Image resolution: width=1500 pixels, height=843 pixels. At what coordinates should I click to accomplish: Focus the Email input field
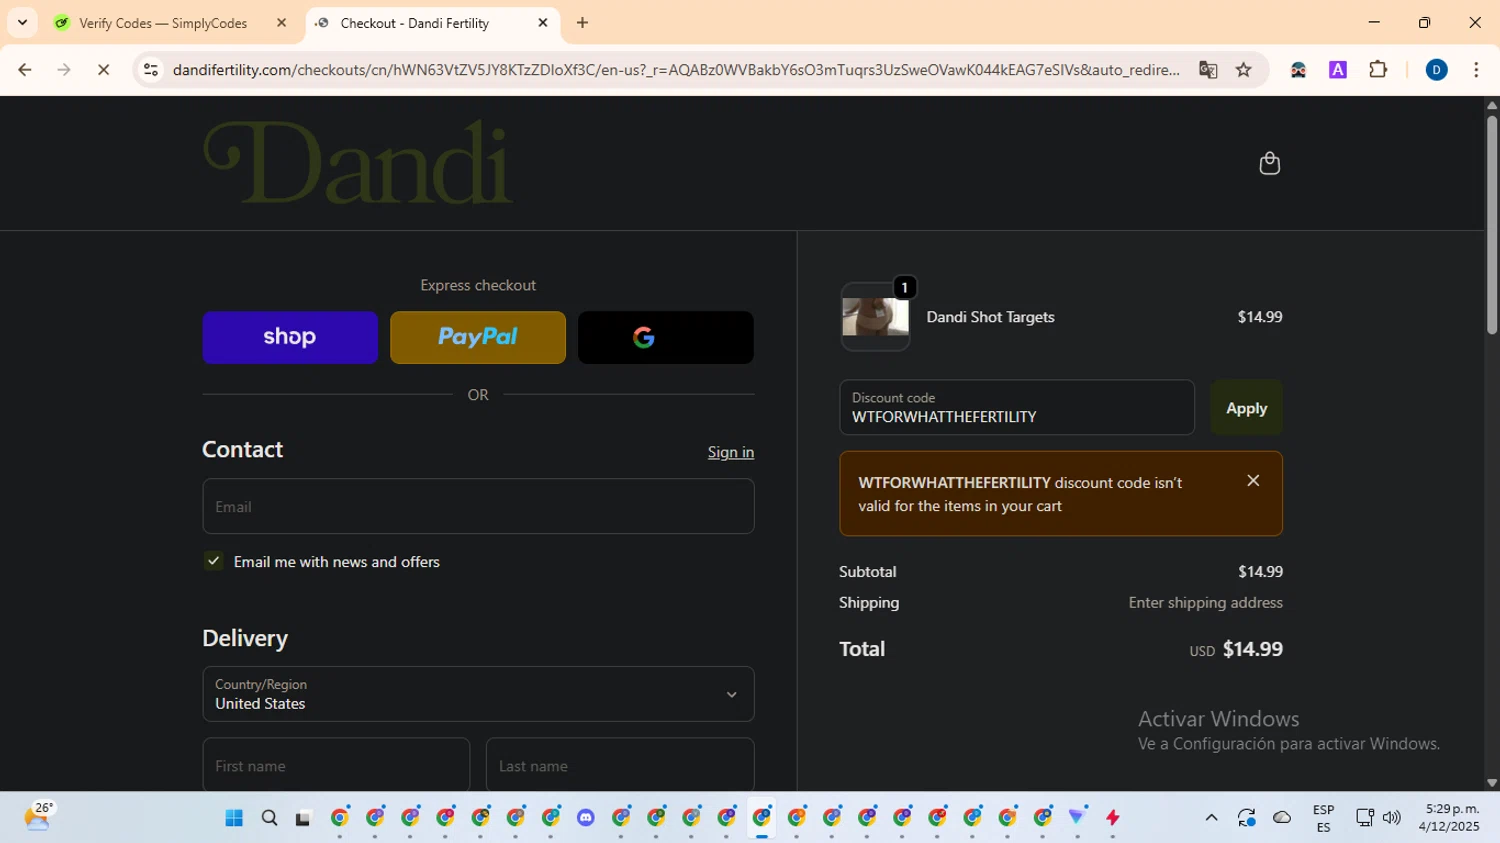click(x=478, y=506)
